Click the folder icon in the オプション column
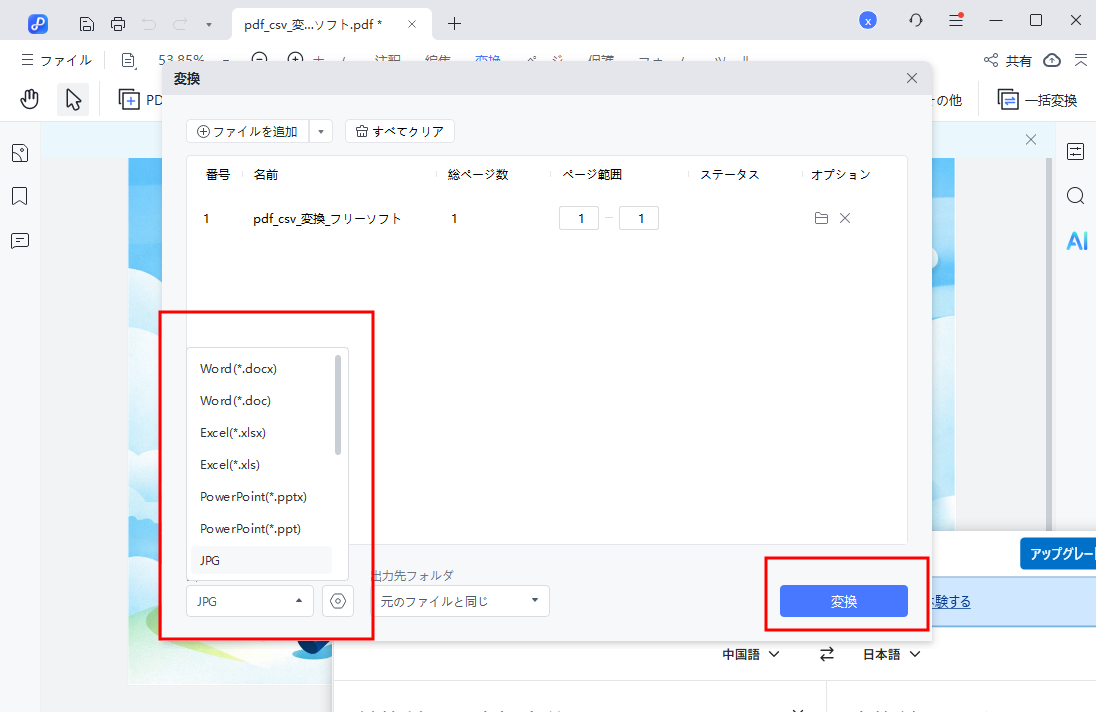This screenshot has width=1096, height=712. (x=821, y=217)
